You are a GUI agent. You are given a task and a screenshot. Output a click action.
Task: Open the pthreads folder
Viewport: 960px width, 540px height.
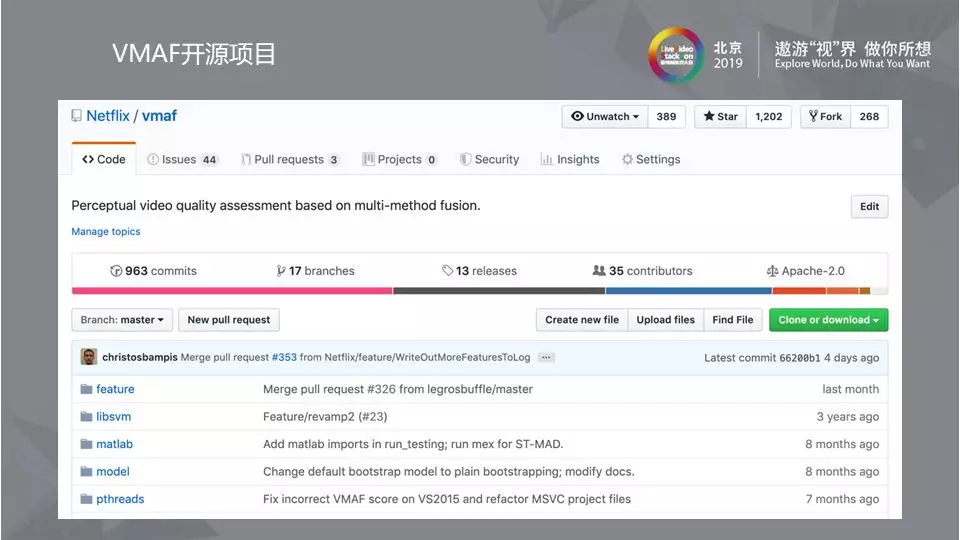(x=120, y=499)
